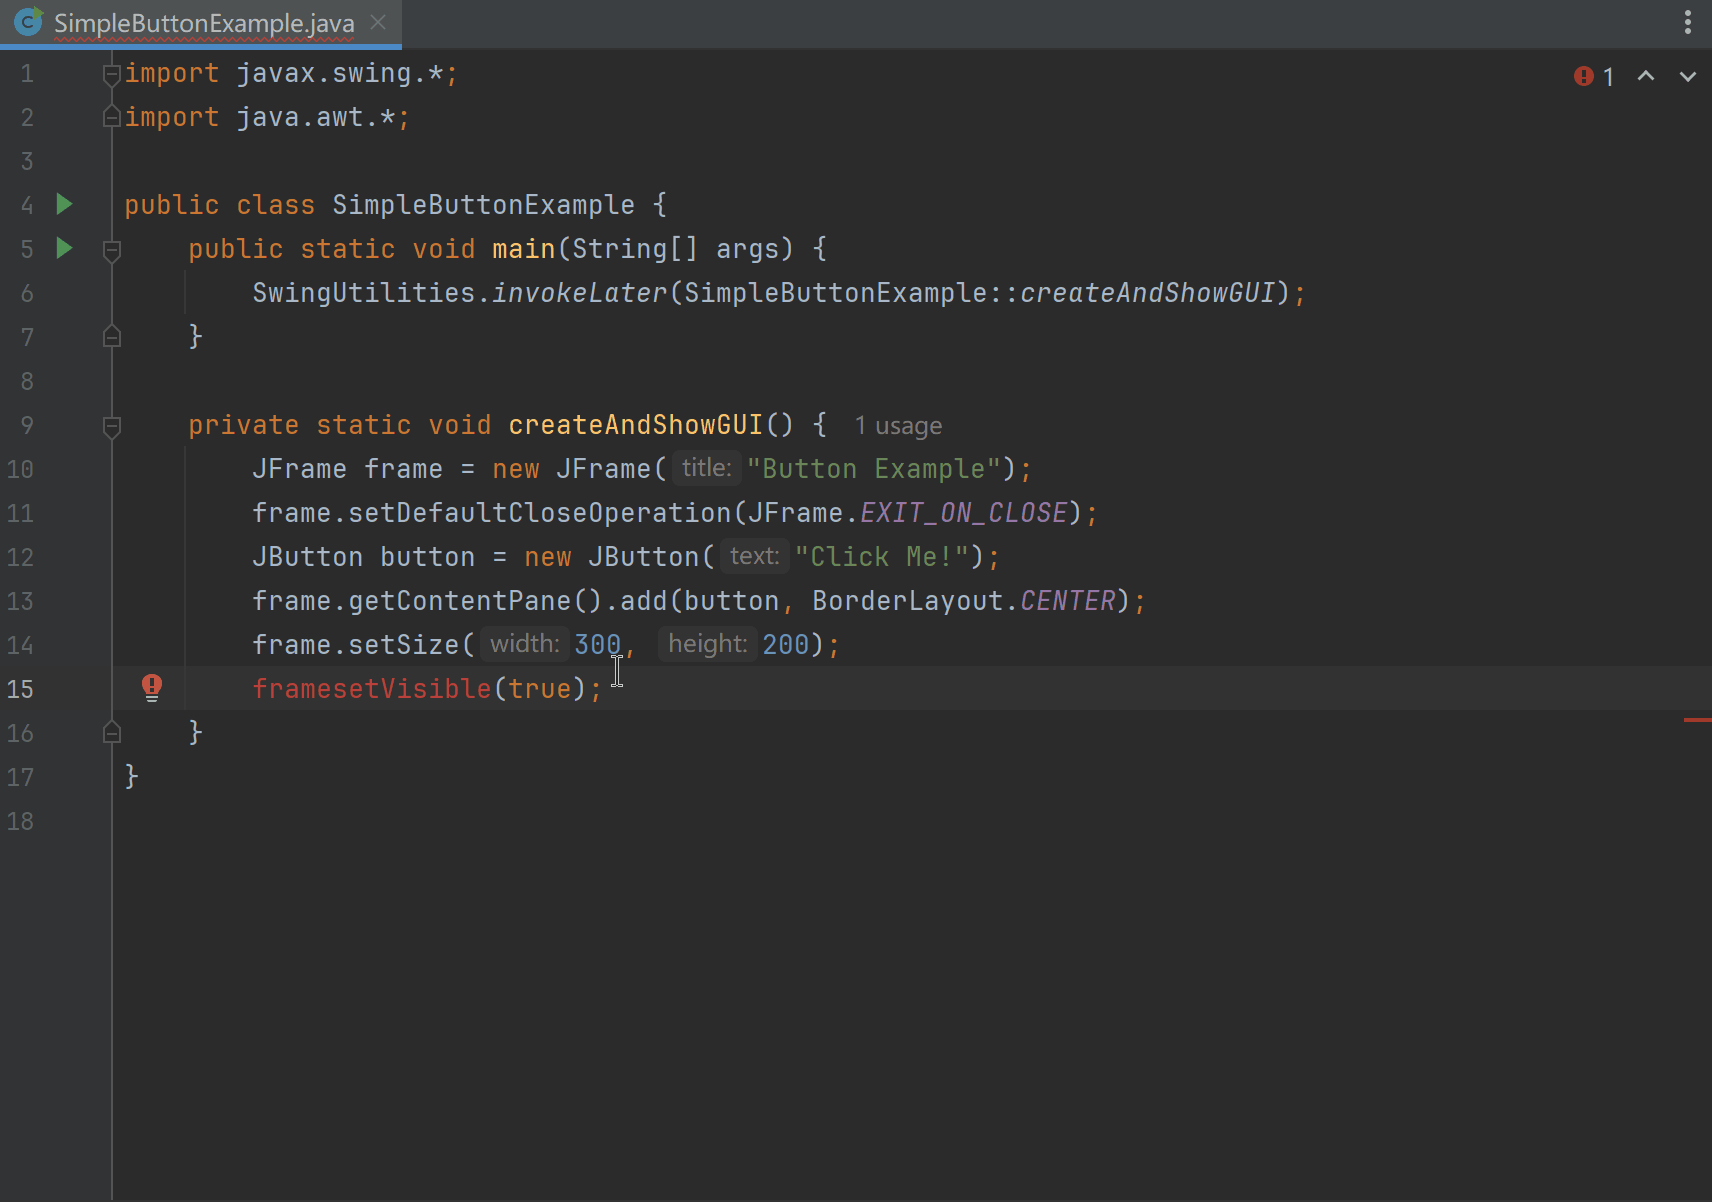Screen dimensions: 1712x1202
Task: Click the fold end marker on line 7
Action: tap(112, 337)
